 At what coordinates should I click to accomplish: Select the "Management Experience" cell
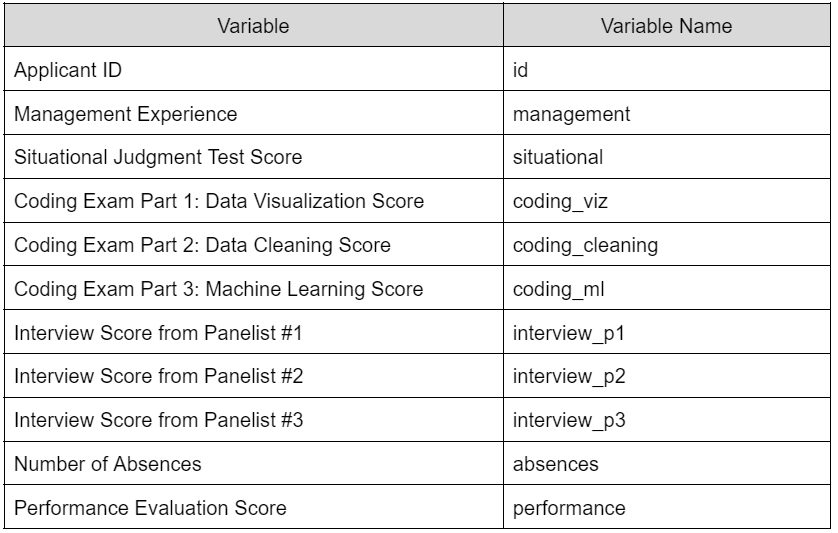pos(126,114)
